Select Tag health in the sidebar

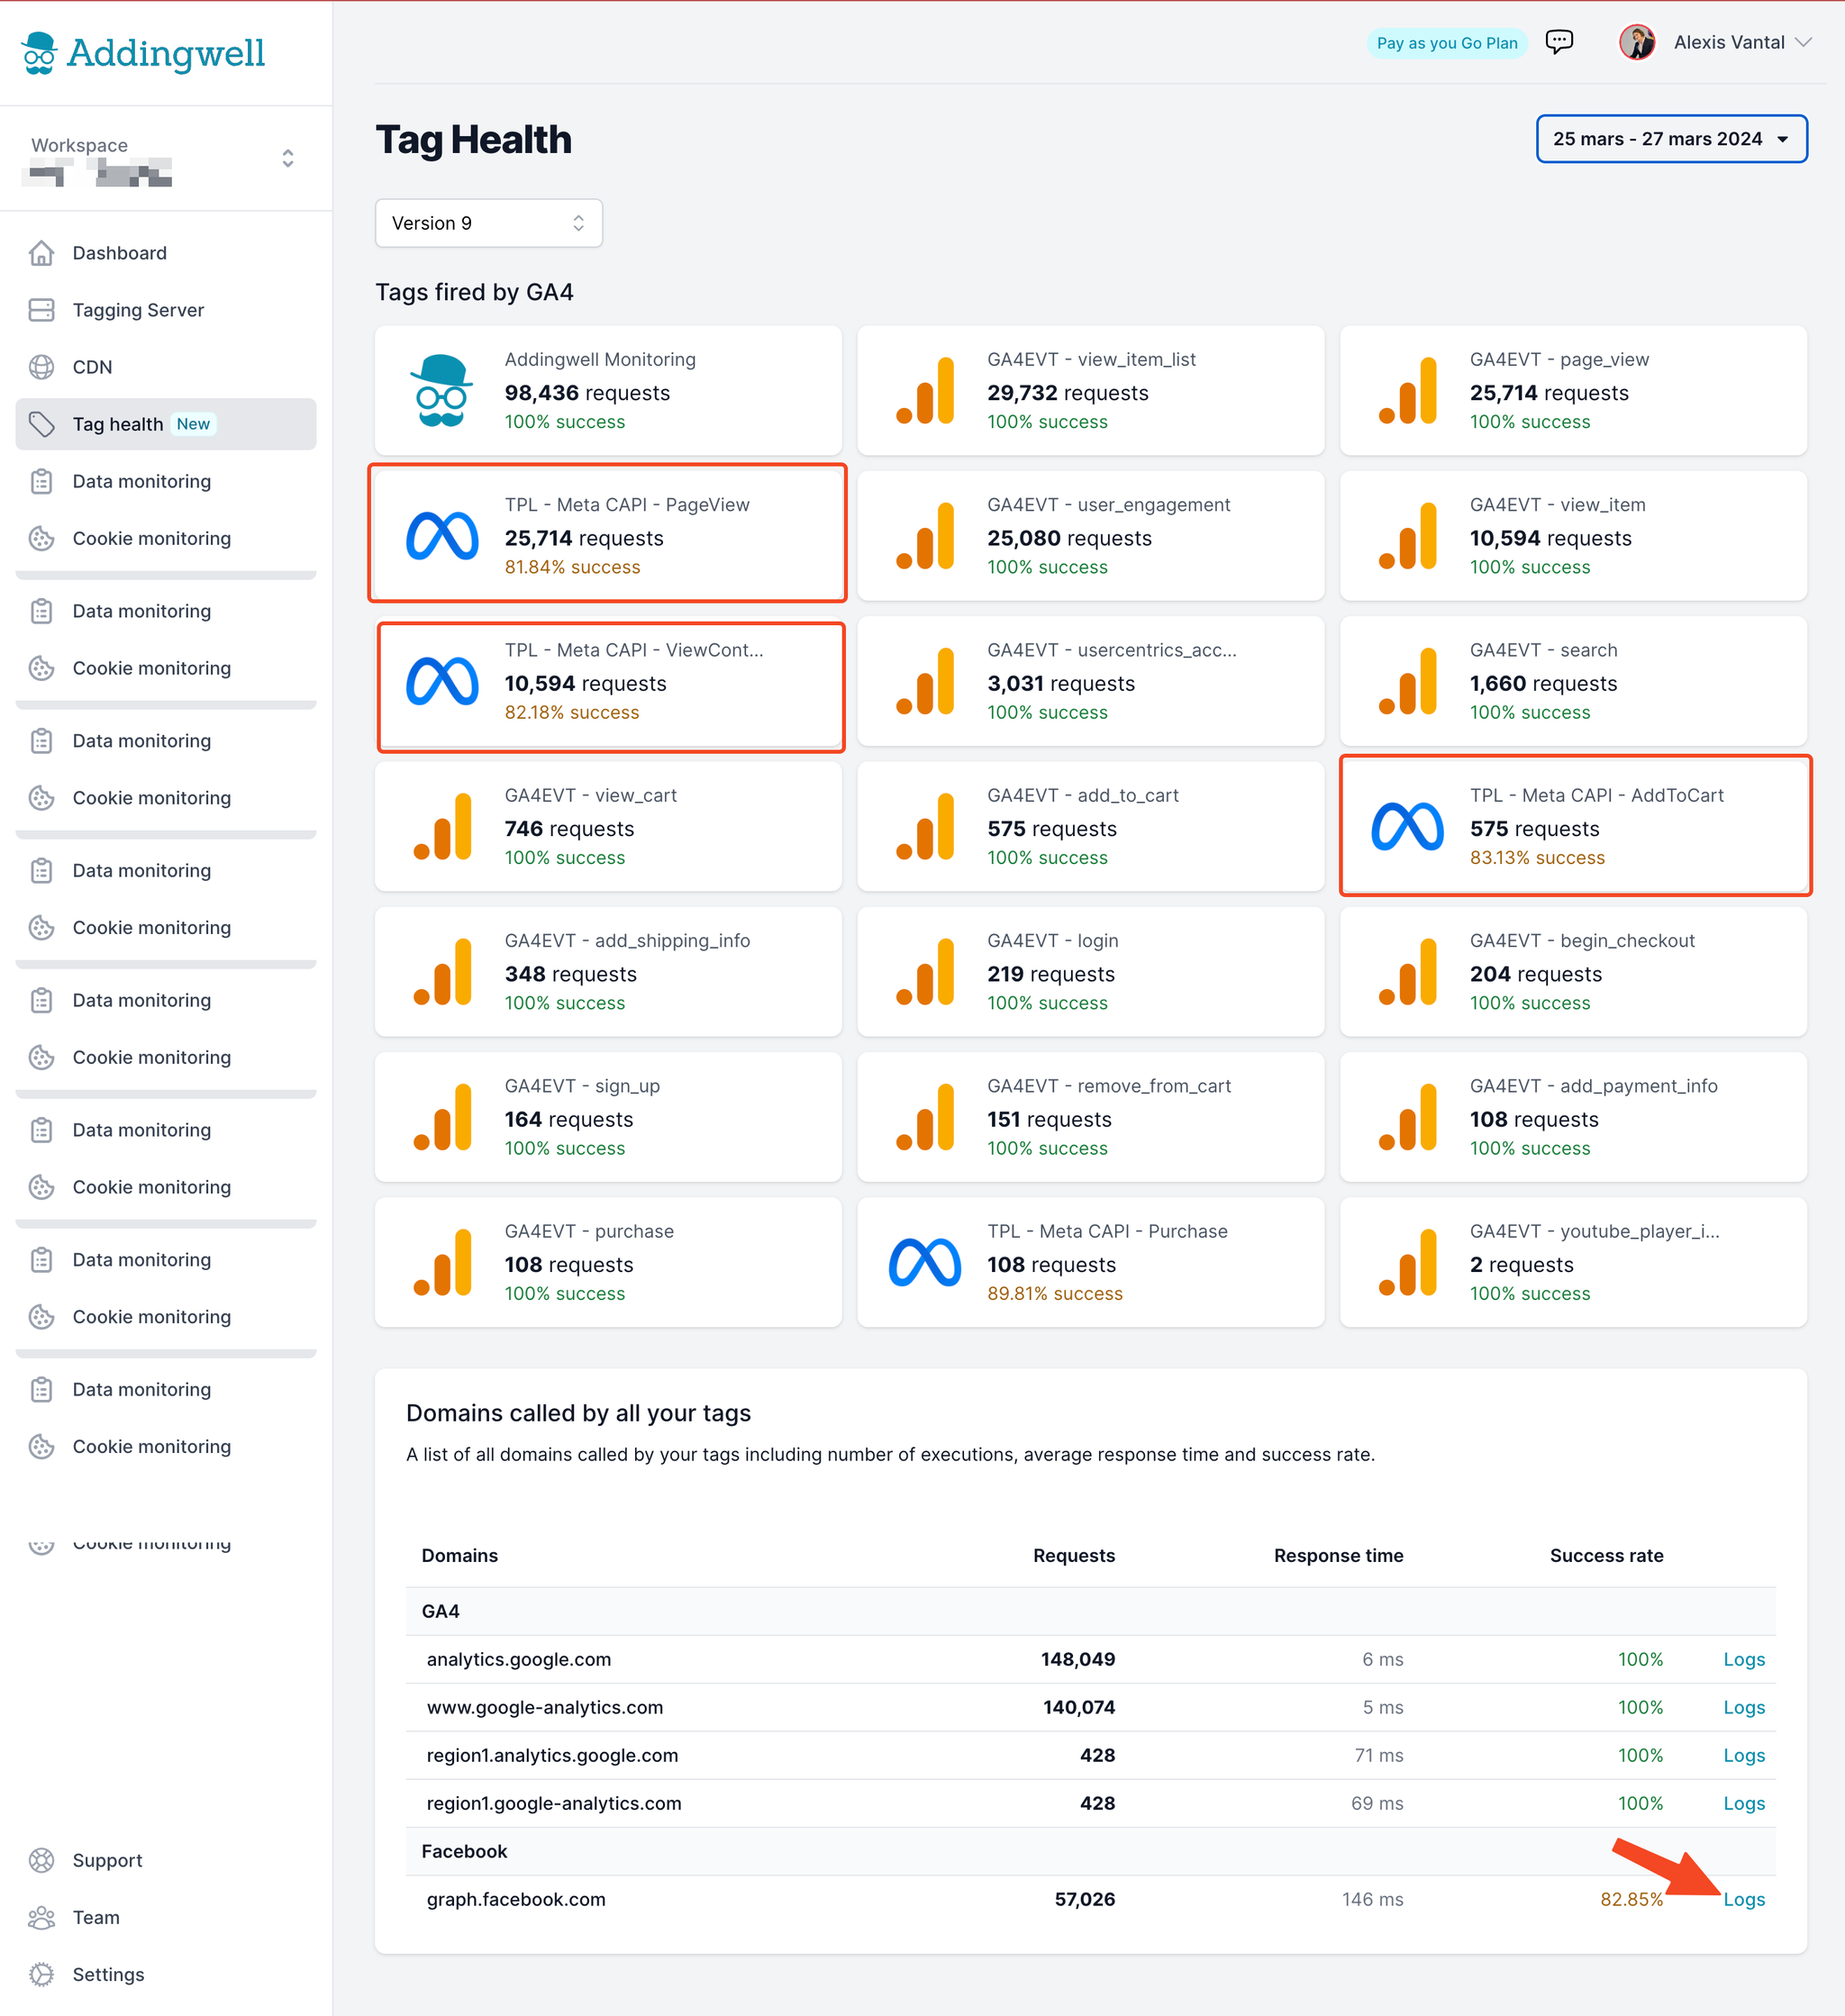pyautogui.click(x=166, y=424)
